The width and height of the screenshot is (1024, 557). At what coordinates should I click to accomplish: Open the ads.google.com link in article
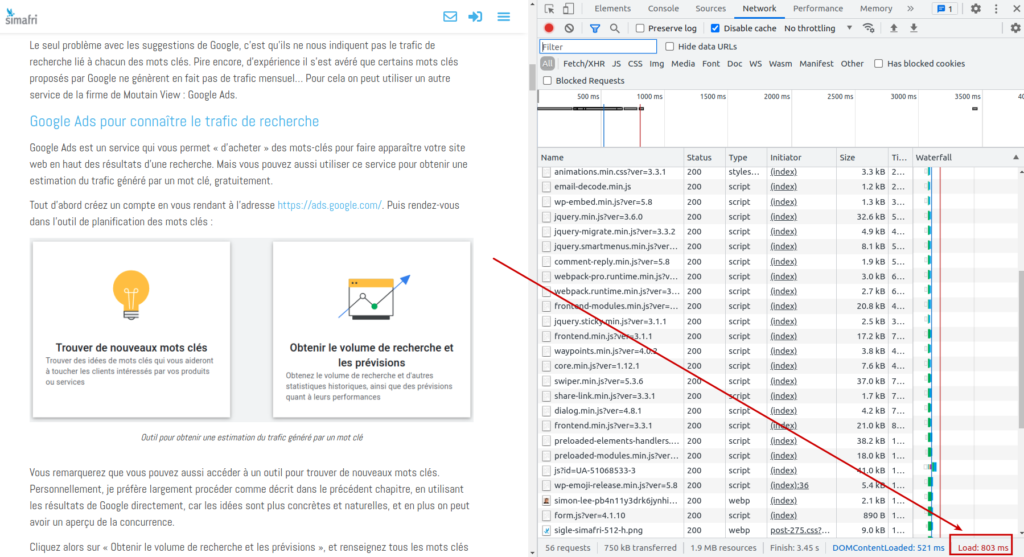(329, 205)
